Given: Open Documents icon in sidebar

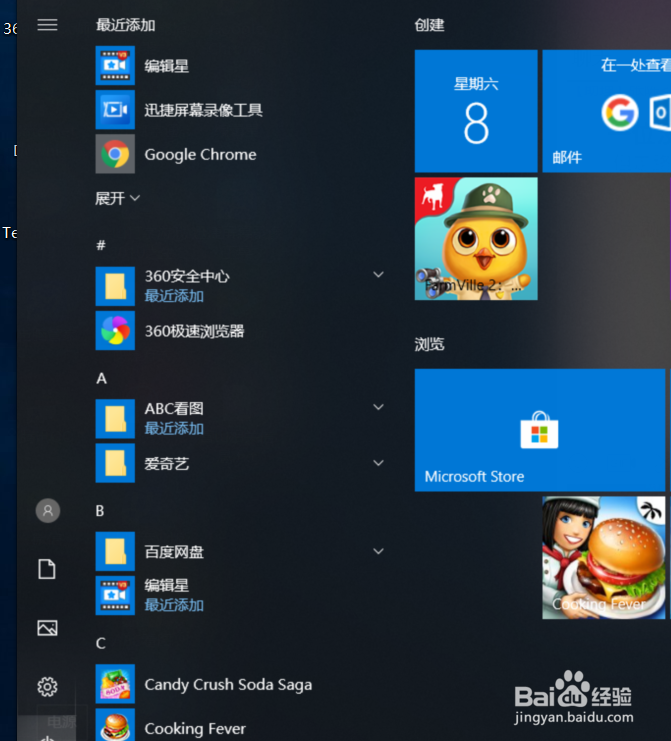Looking at the screenshot, I should point(47,569).
